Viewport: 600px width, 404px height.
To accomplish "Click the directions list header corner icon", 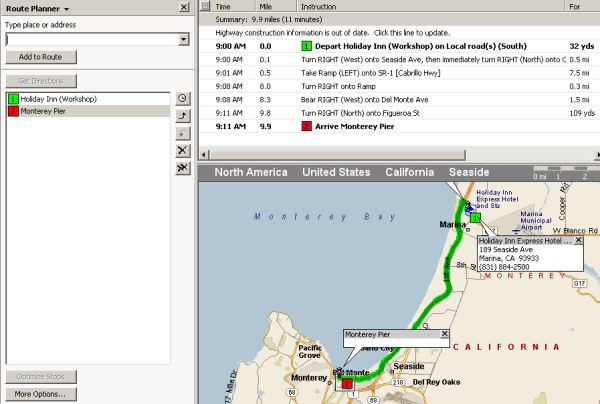I will coord(205,6).
